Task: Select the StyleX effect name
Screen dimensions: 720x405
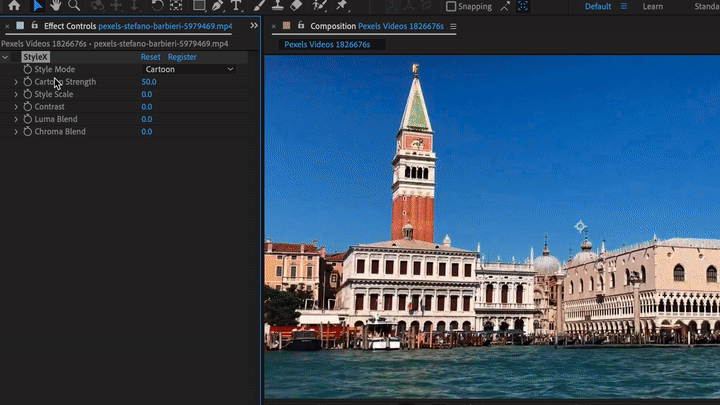Action: [35, 57]
